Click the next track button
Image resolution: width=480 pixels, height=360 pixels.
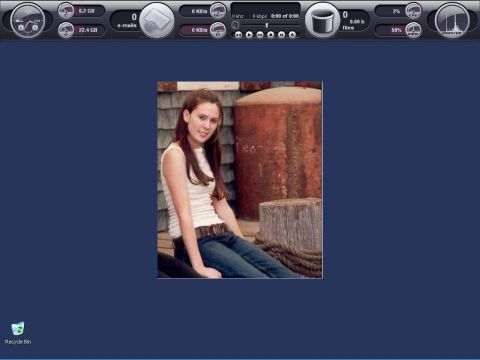click(x=260, y=34)
